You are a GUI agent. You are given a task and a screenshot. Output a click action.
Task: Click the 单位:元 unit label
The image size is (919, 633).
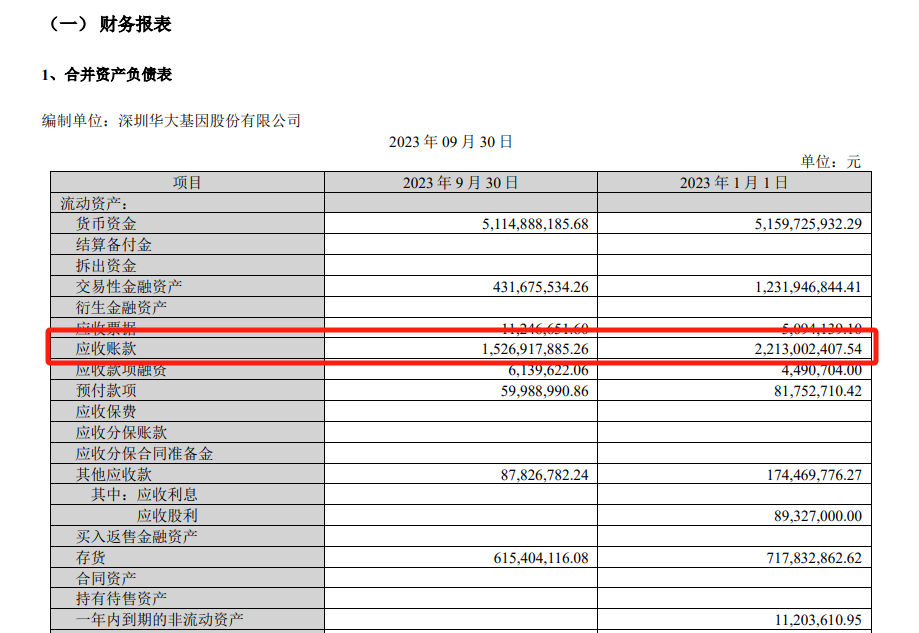coord(829,162)
